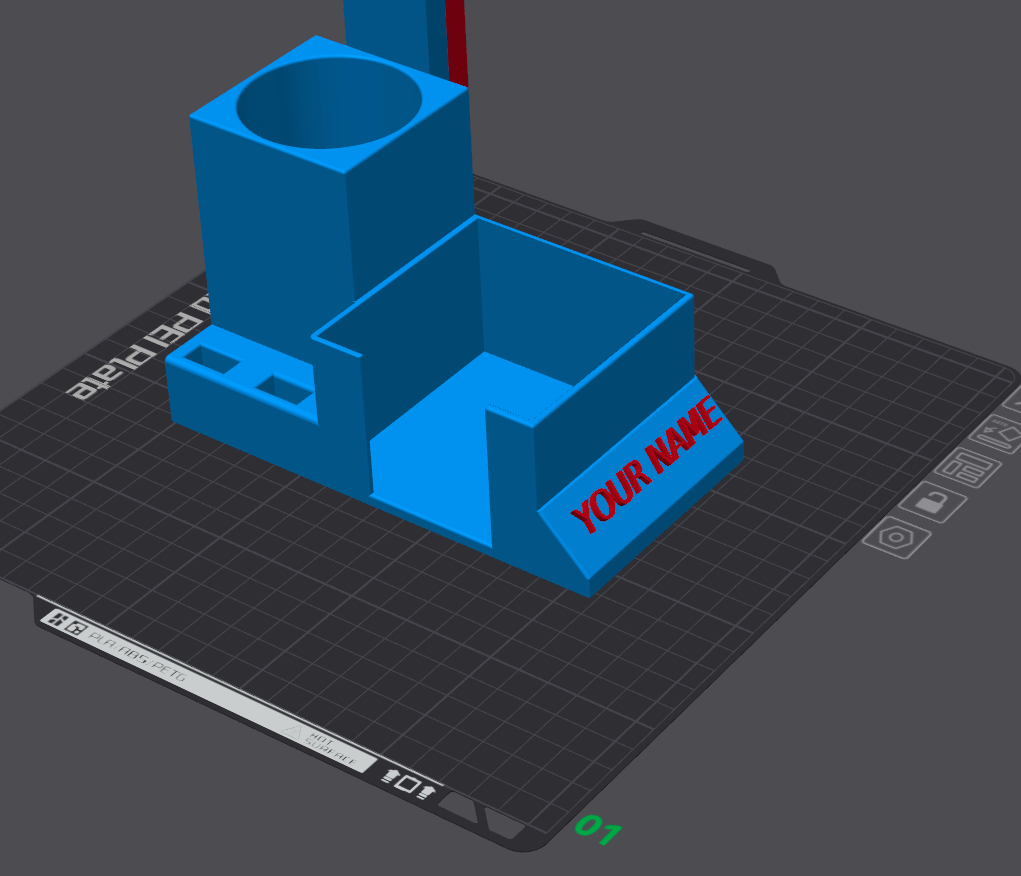Viewport: 1021px width, 876px height.
Task: Select the red YOUR NAME text
Action: (x=647, y=464)
